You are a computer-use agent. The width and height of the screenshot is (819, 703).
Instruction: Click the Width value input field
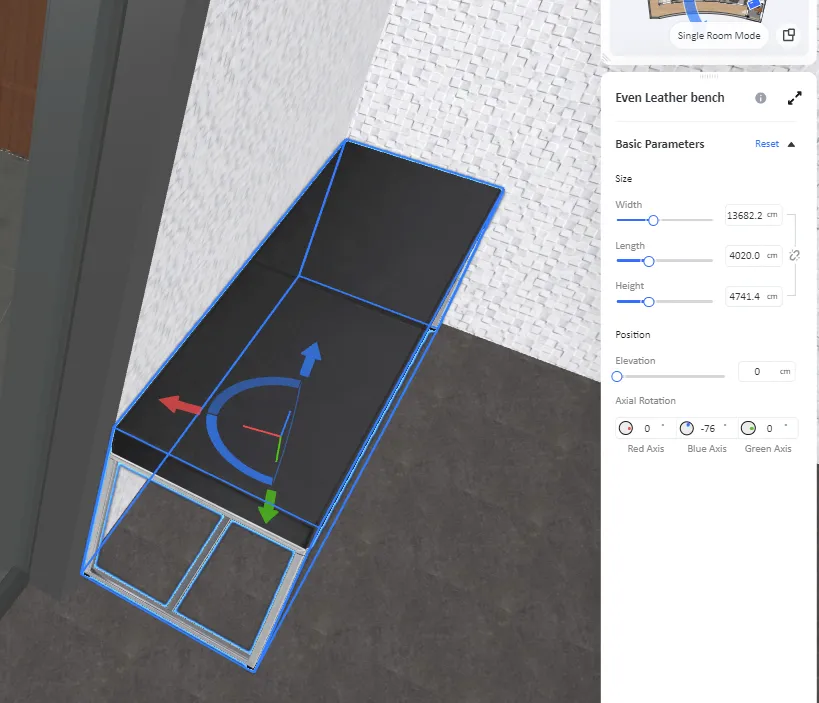tap(745, 215)
